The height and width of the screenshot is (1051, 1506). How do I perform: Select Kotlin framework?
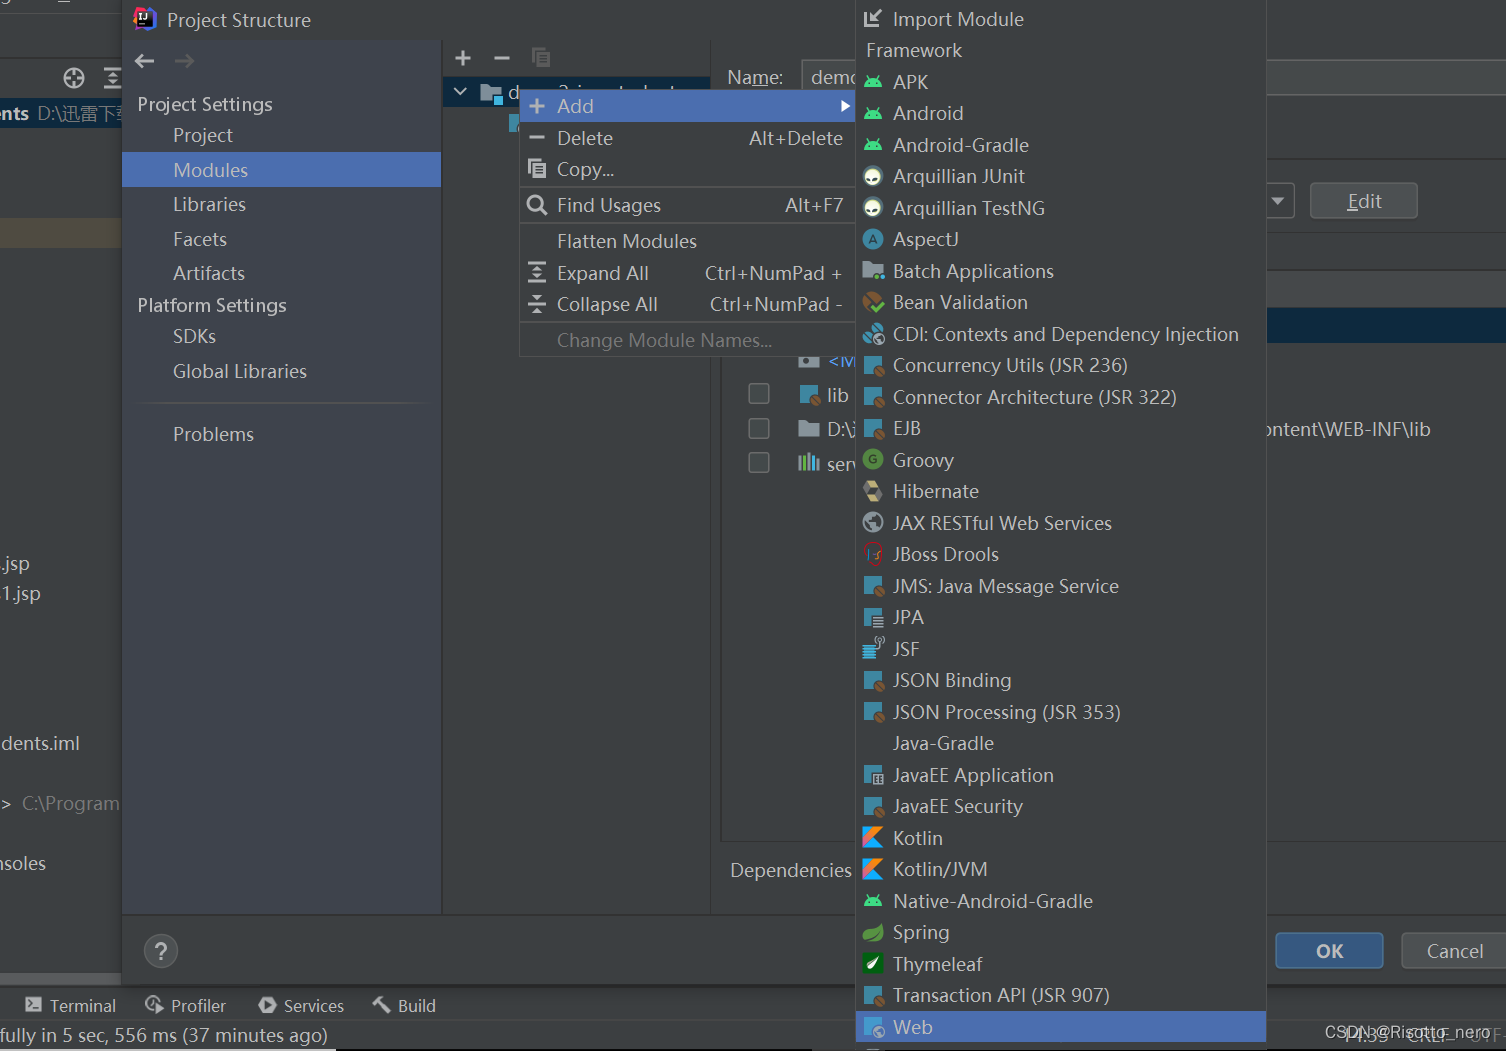coord(1061,838)
